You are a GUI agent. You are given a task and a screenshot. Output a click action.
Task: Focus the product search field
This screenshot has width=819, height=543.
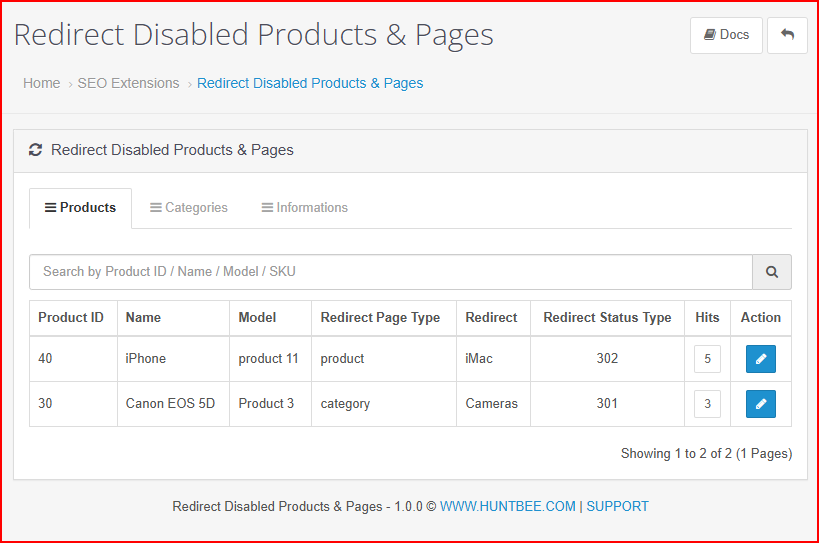(x=391, y=272)
